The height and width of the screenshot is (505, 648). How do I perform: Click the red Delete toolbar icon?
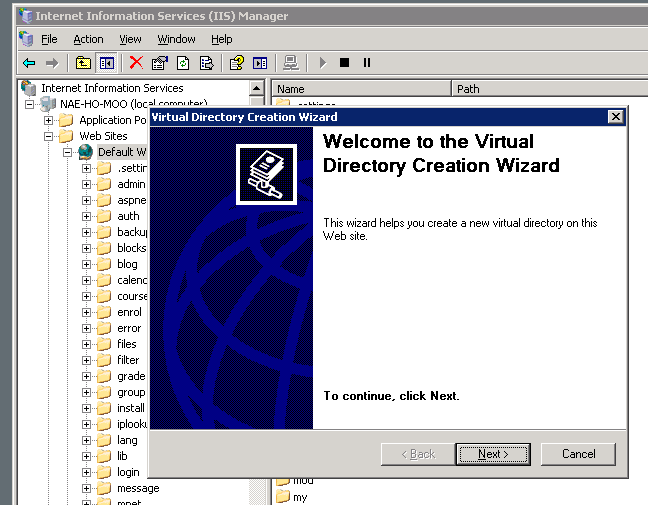coord(136,63)
